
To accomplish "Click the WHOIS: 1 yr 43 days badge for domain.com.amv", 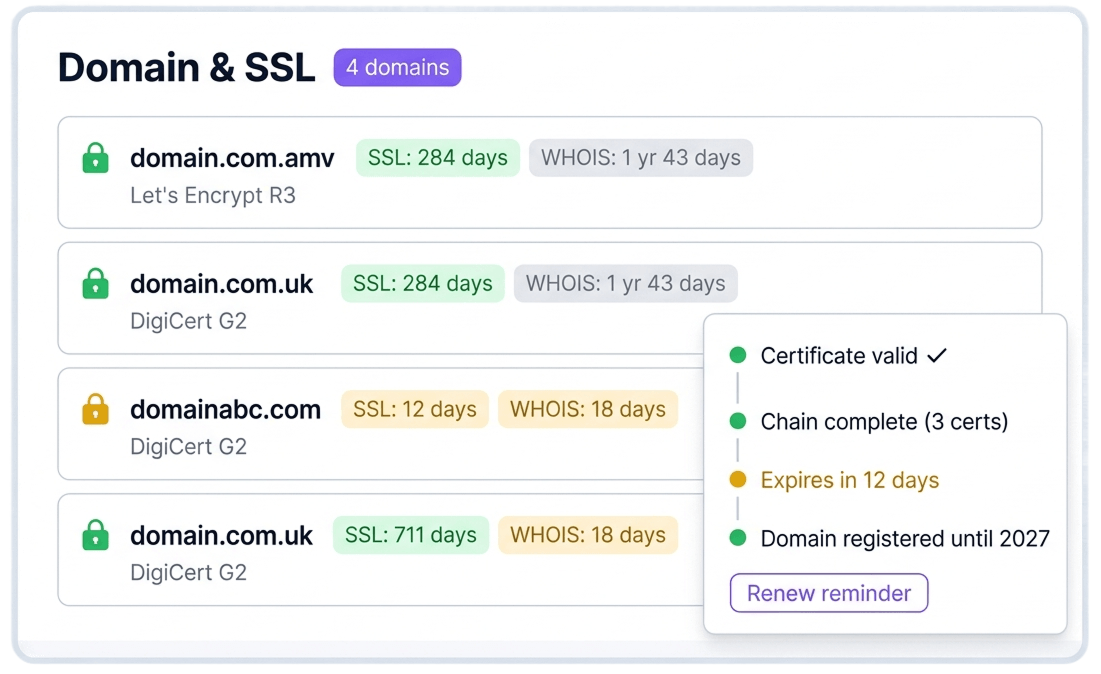I will 640,158.
